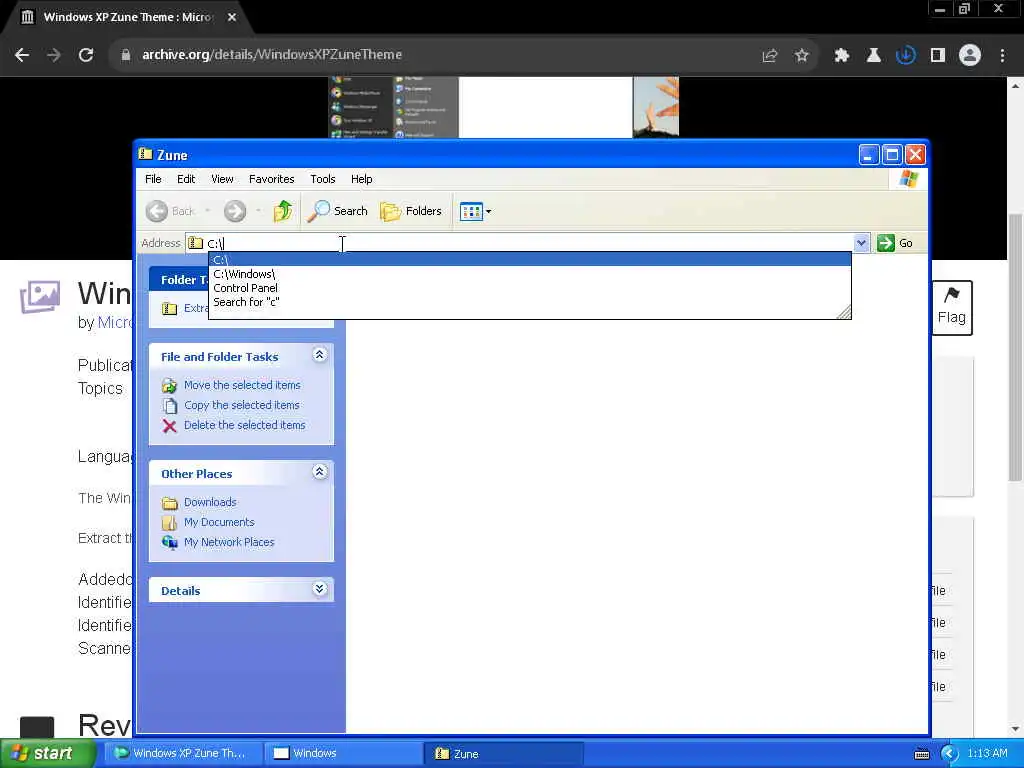Click the Flag button on archive.org page
Screen dimensions: 1024x768
point(952,308)
